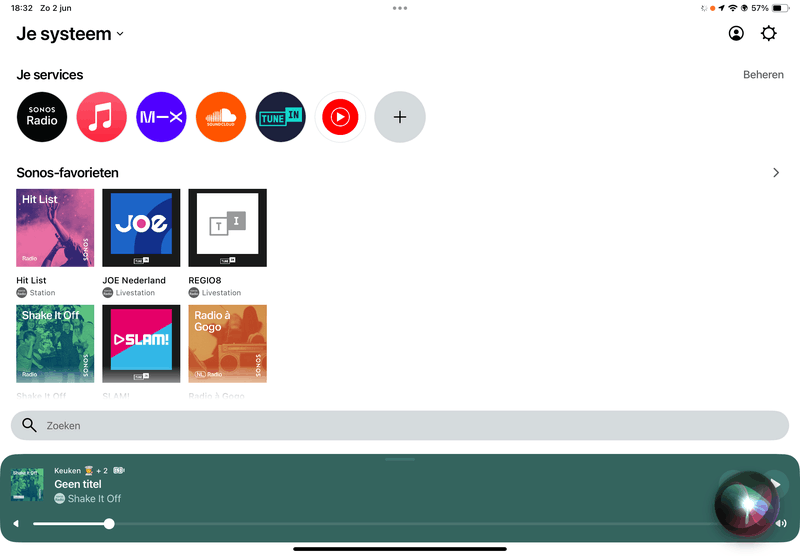Expand now playing bar via handle
This screenshot has width=800, height=556.
tap(400, 459)
